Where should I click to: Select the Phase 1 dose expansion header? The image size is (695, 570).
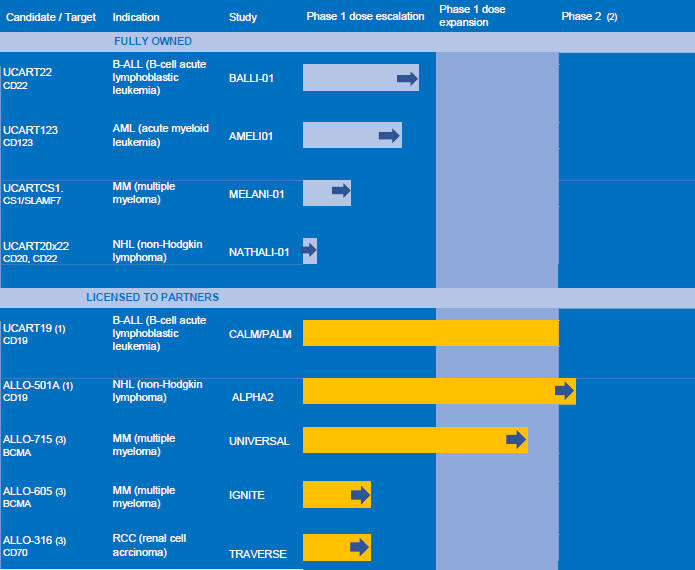(x=473, y=16)
